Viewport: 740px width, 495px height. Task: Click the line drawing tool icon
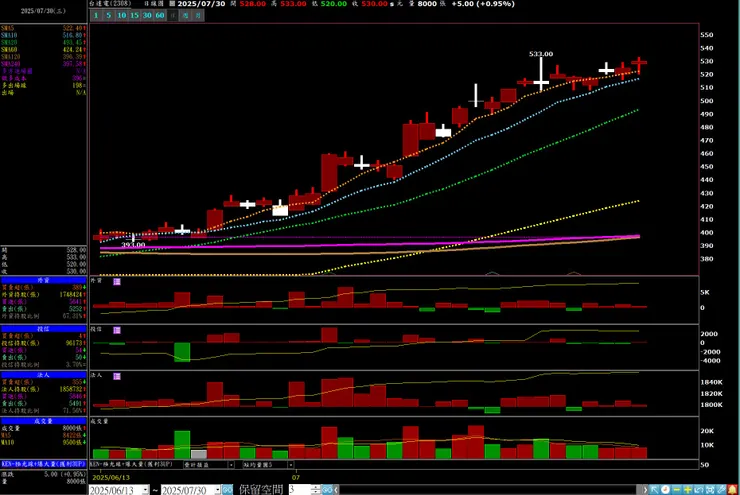(x=721, y=490)
